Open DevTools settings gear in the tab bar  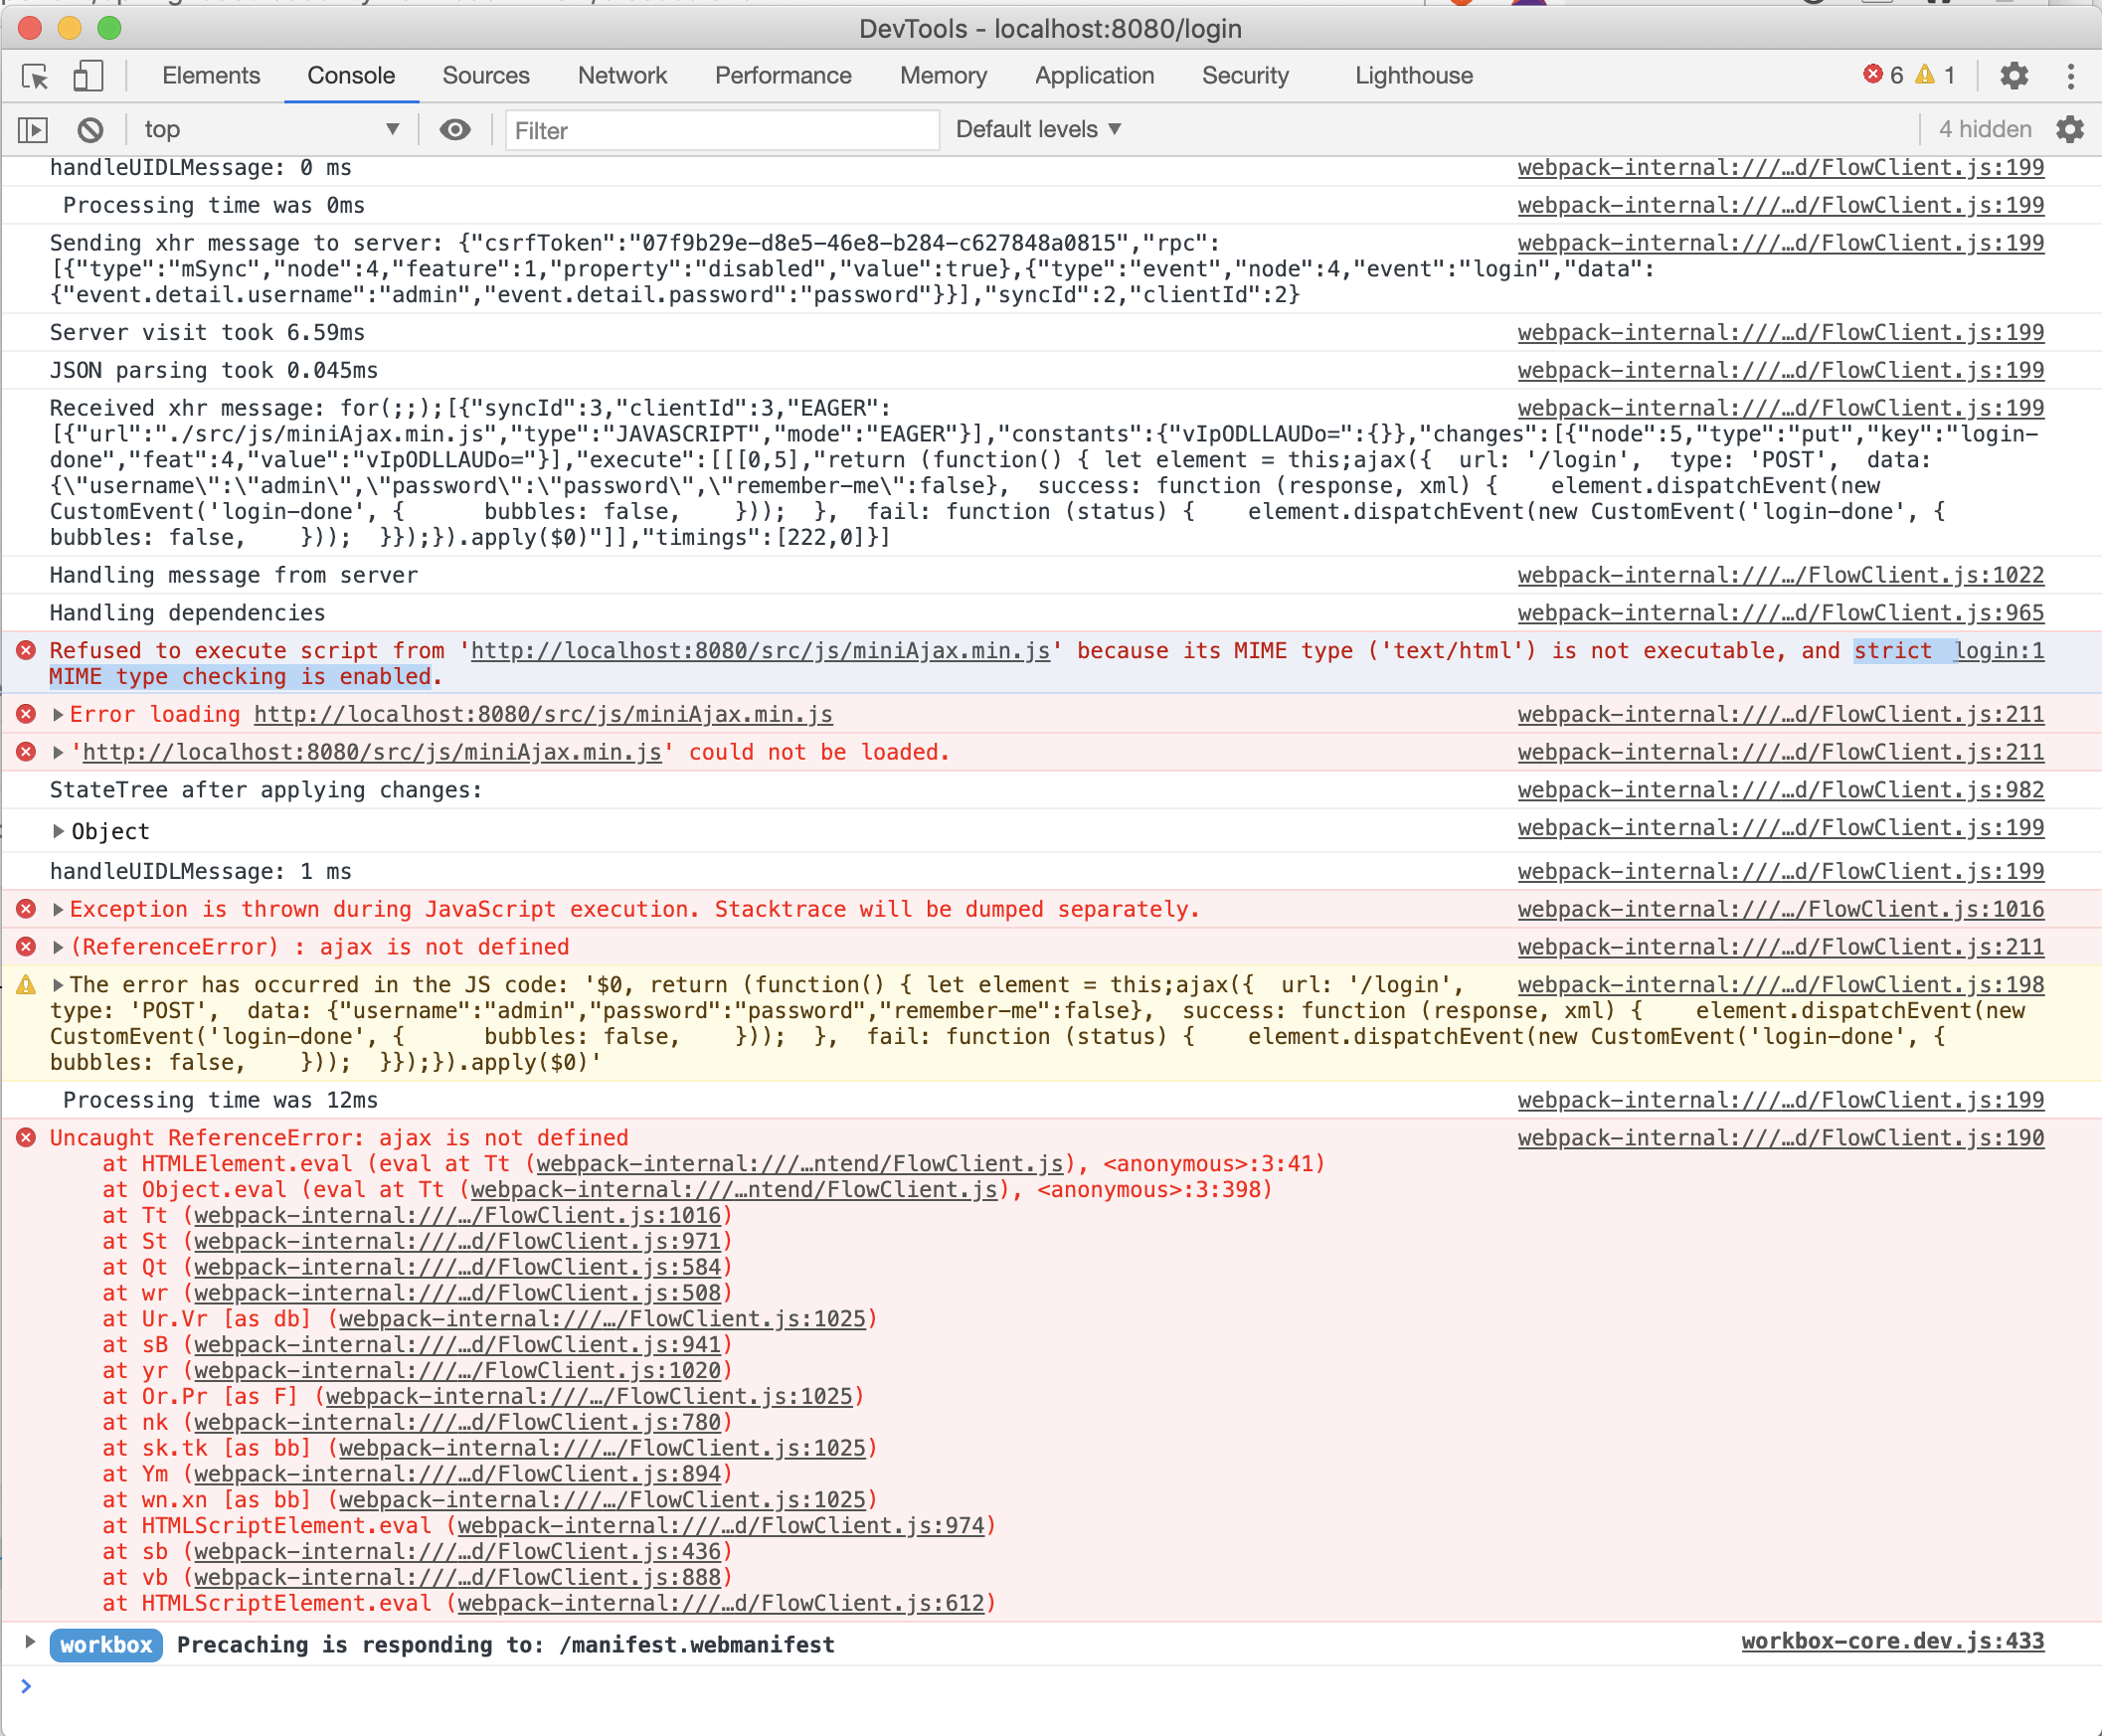(x=2013, y=76)
